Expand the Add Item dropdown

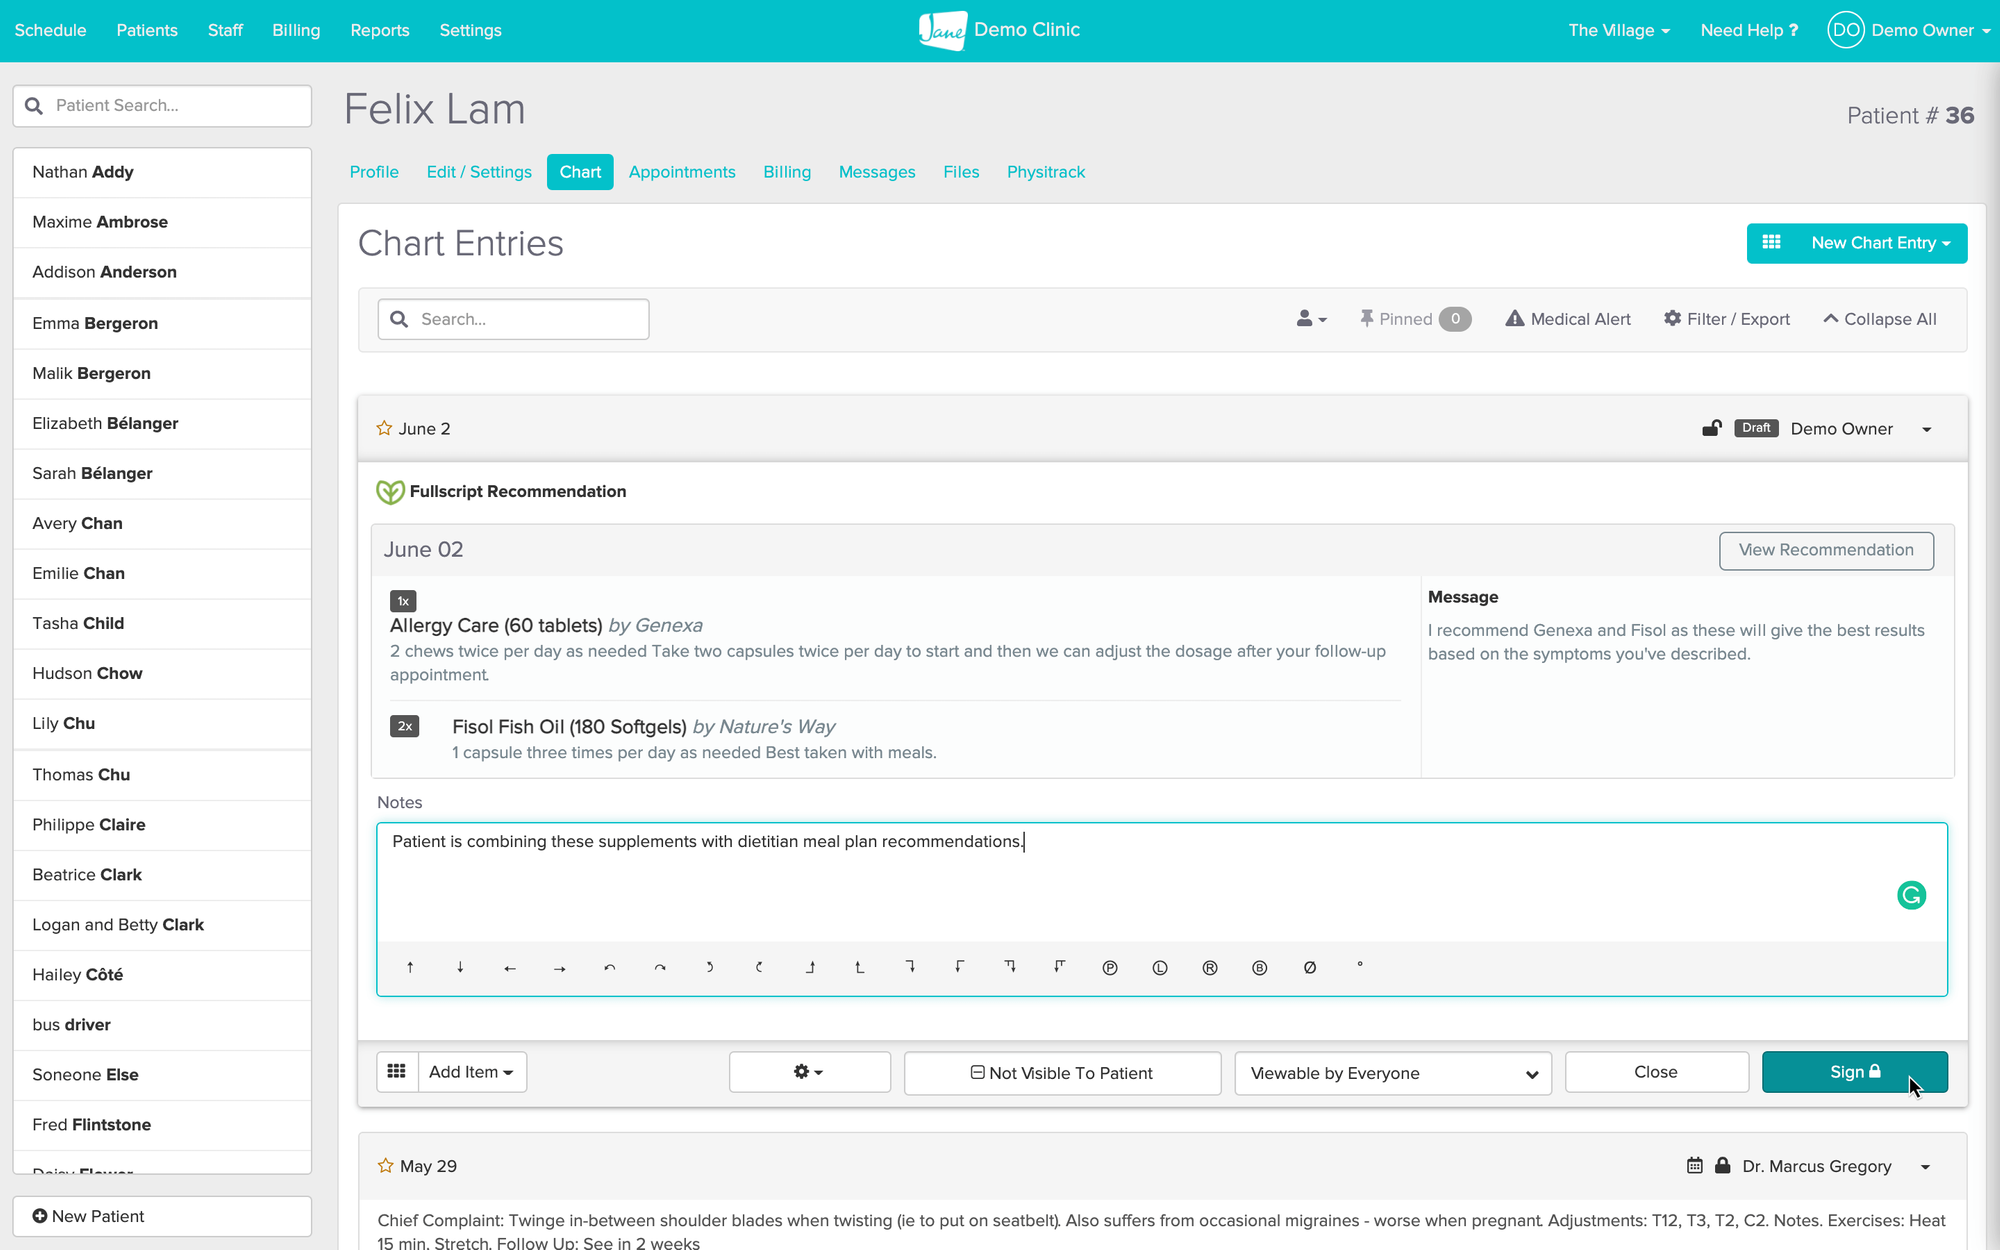coord(472,1072)
